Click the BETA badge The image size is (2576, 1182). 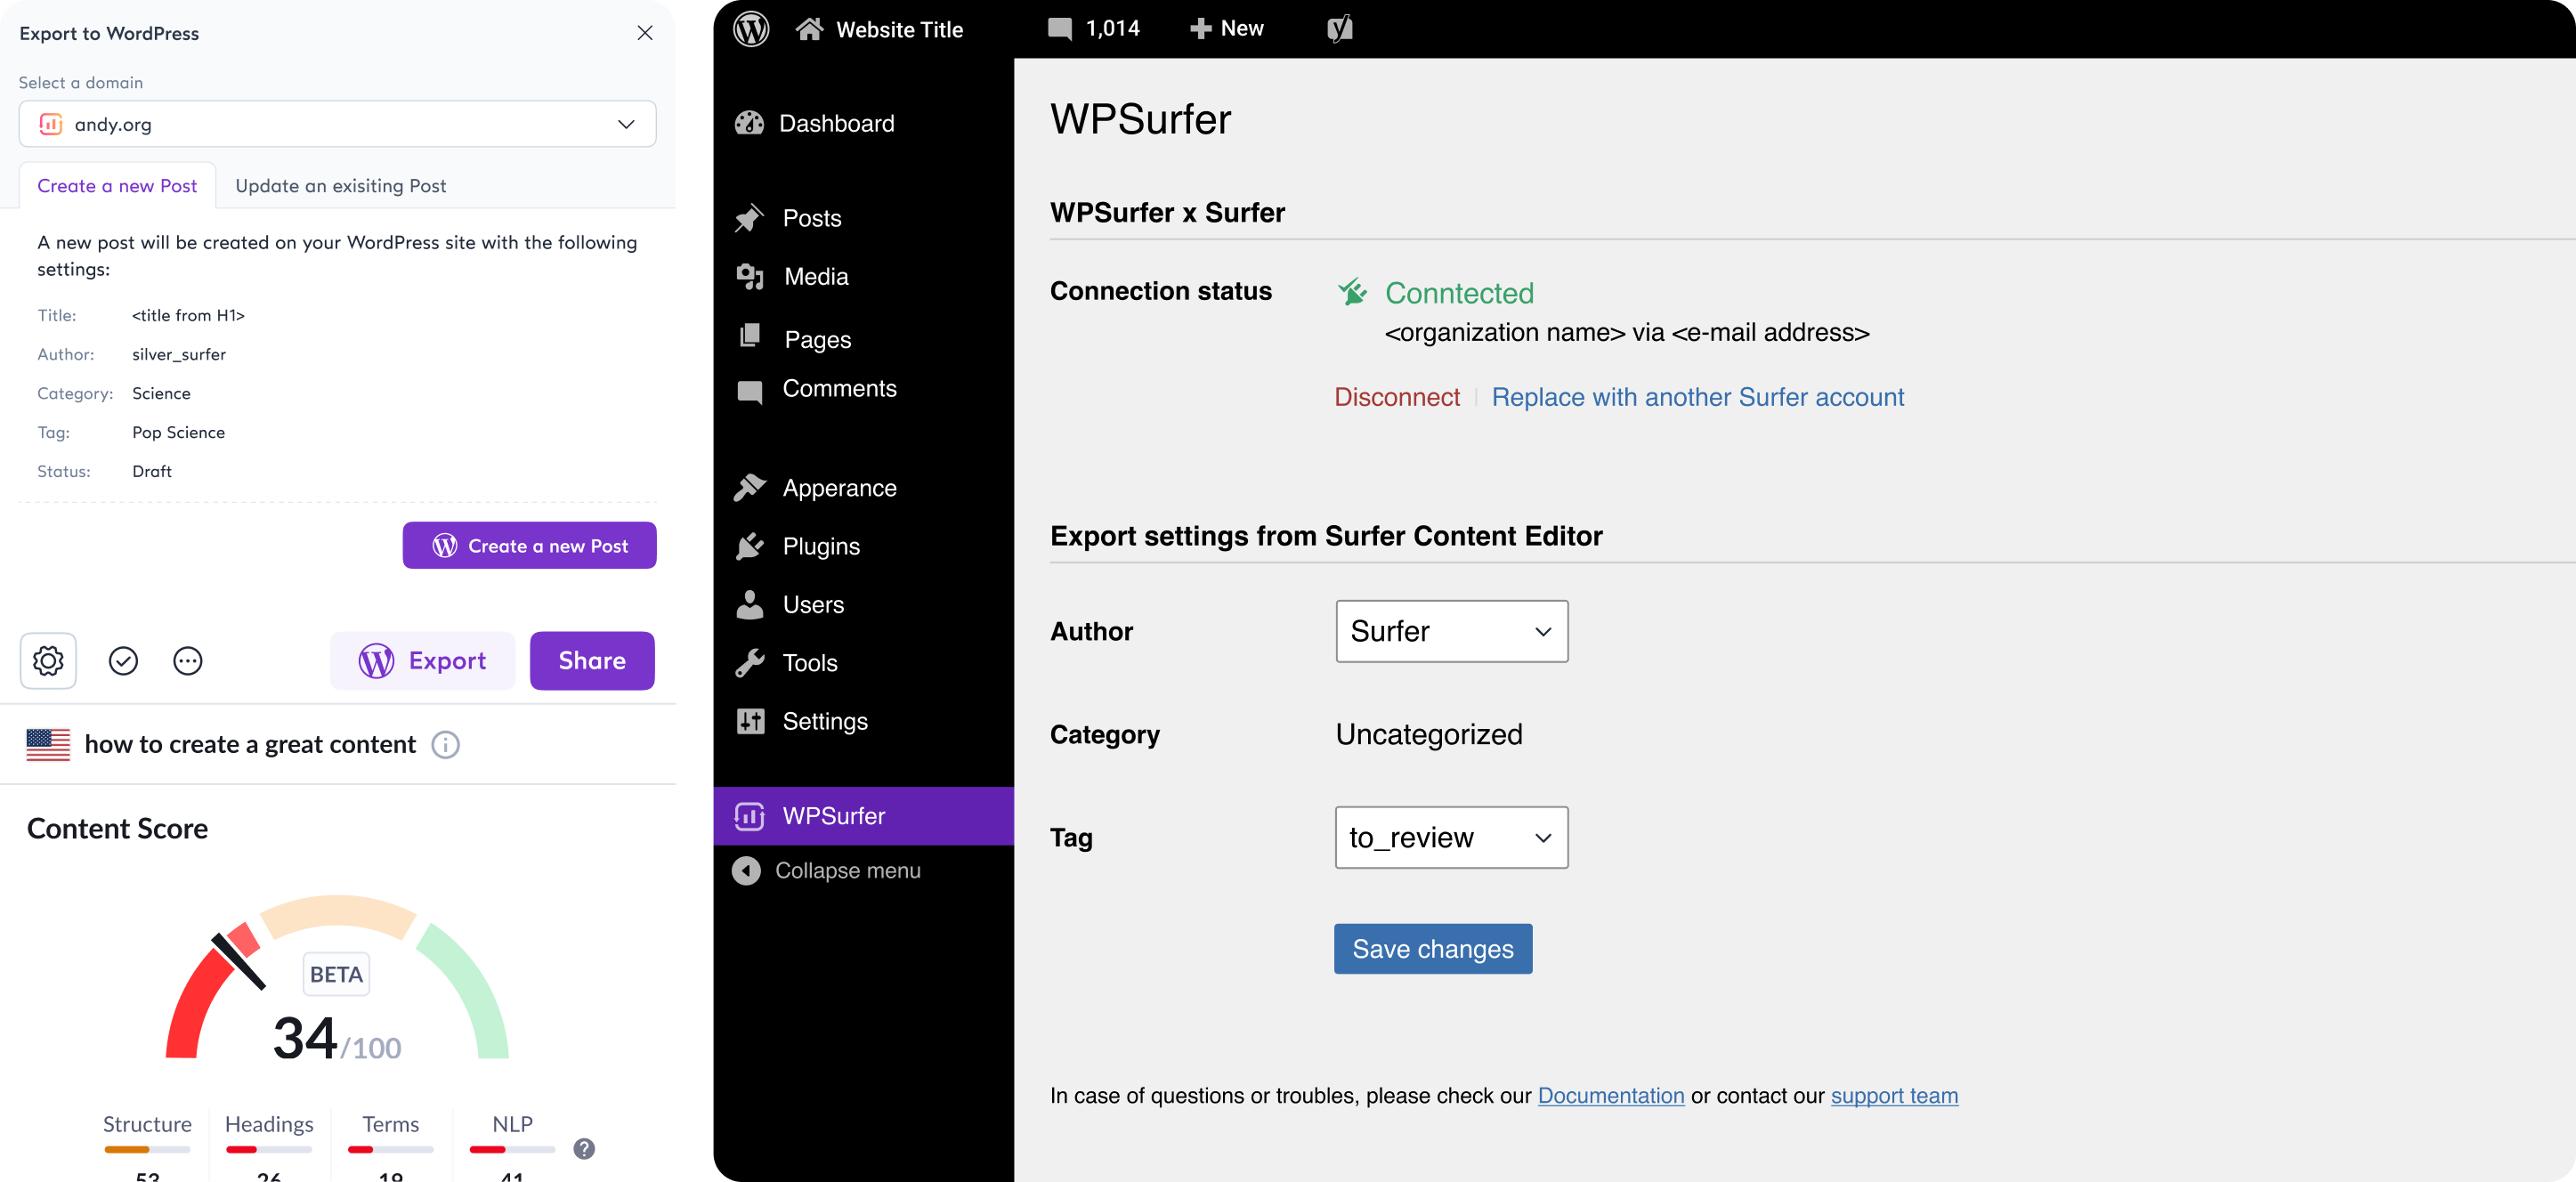click(x=336, y=974)
